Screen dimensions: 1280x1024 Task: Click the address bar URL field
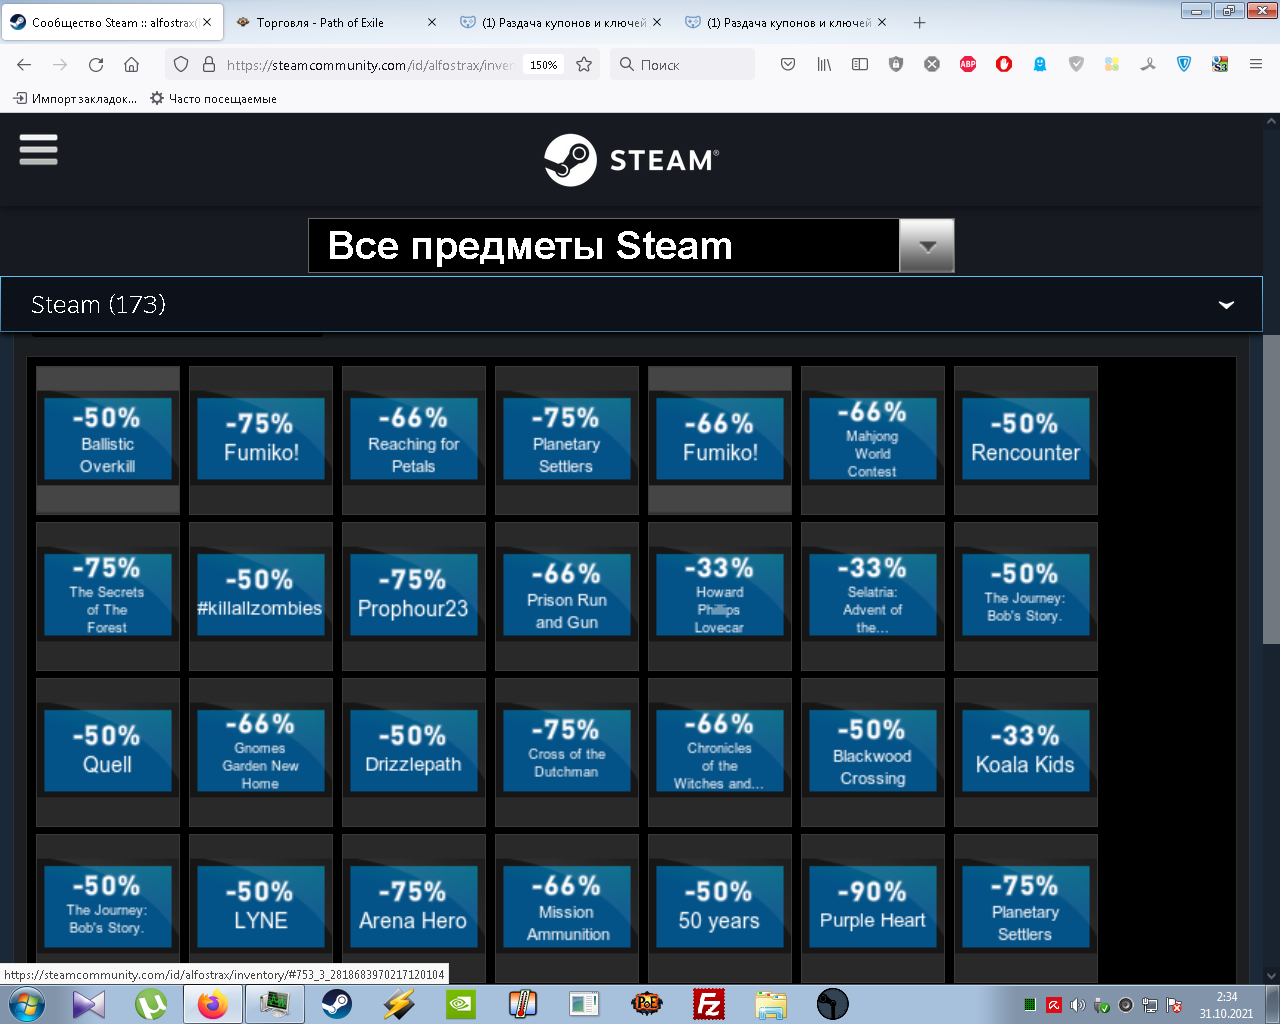[369, 65]
